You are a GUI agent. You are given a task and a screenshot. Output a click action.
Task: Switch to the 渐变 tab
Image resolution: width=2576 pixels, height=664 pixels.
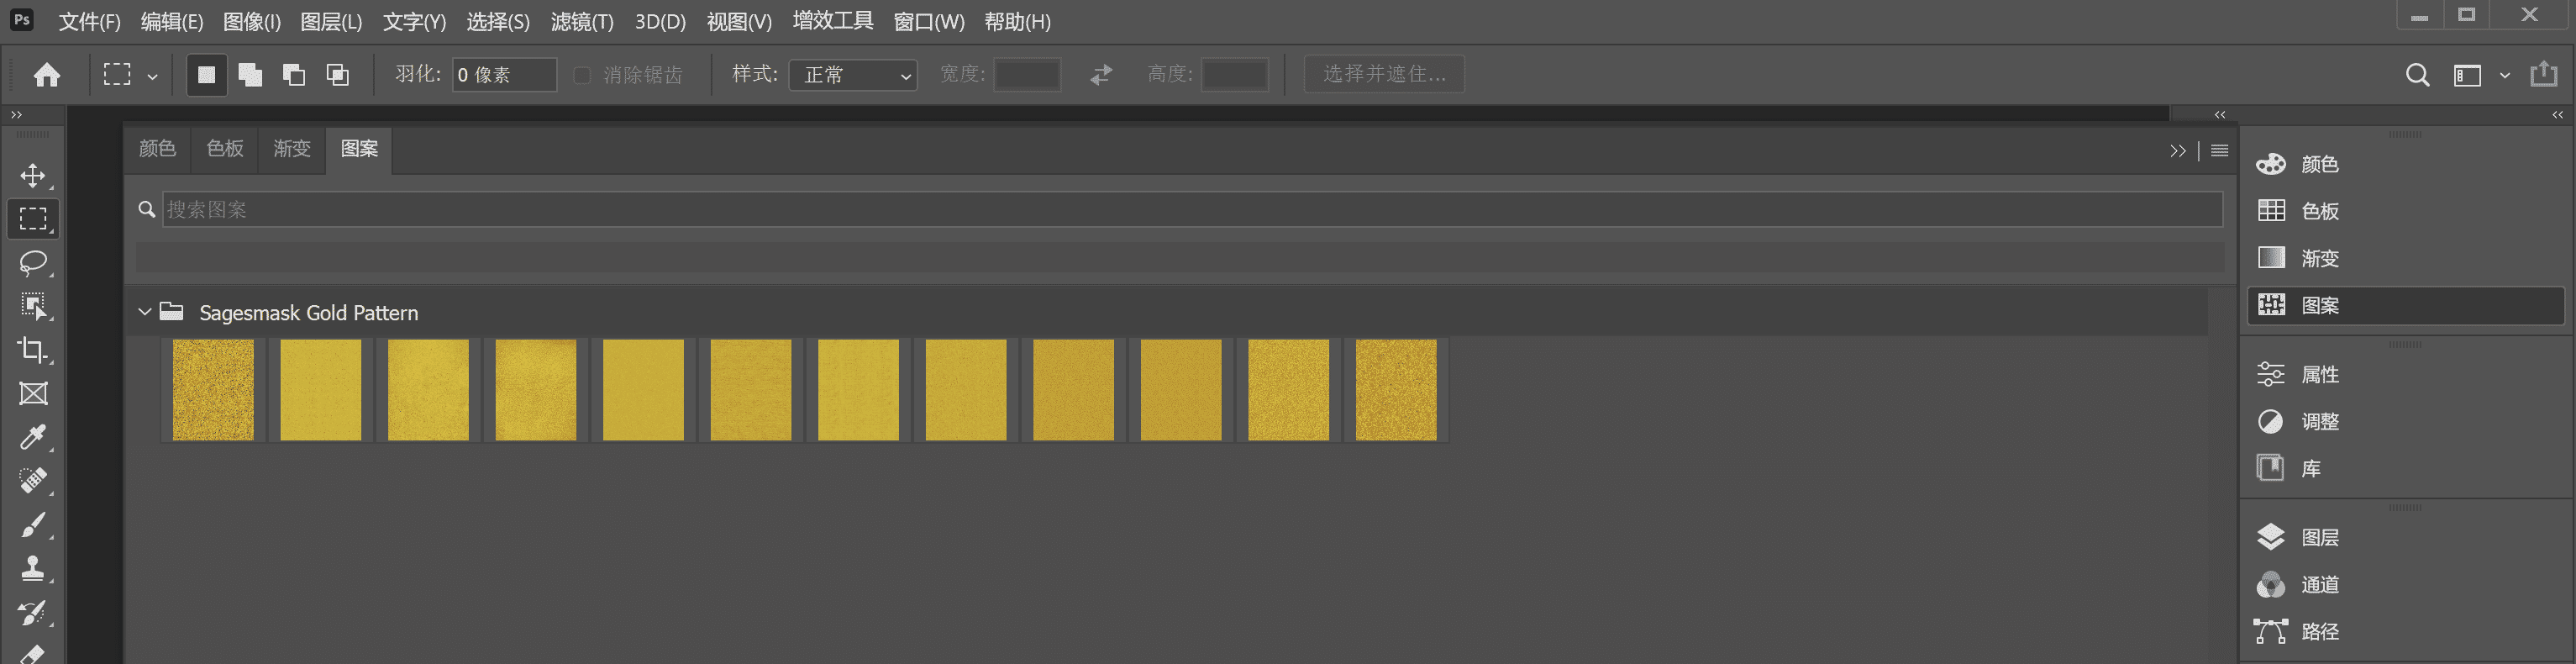click(292, 149)
